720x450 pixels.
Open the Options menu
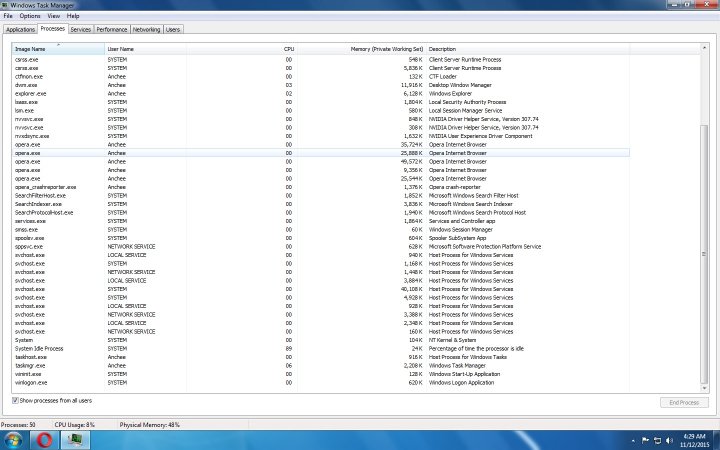click(30, 16)
